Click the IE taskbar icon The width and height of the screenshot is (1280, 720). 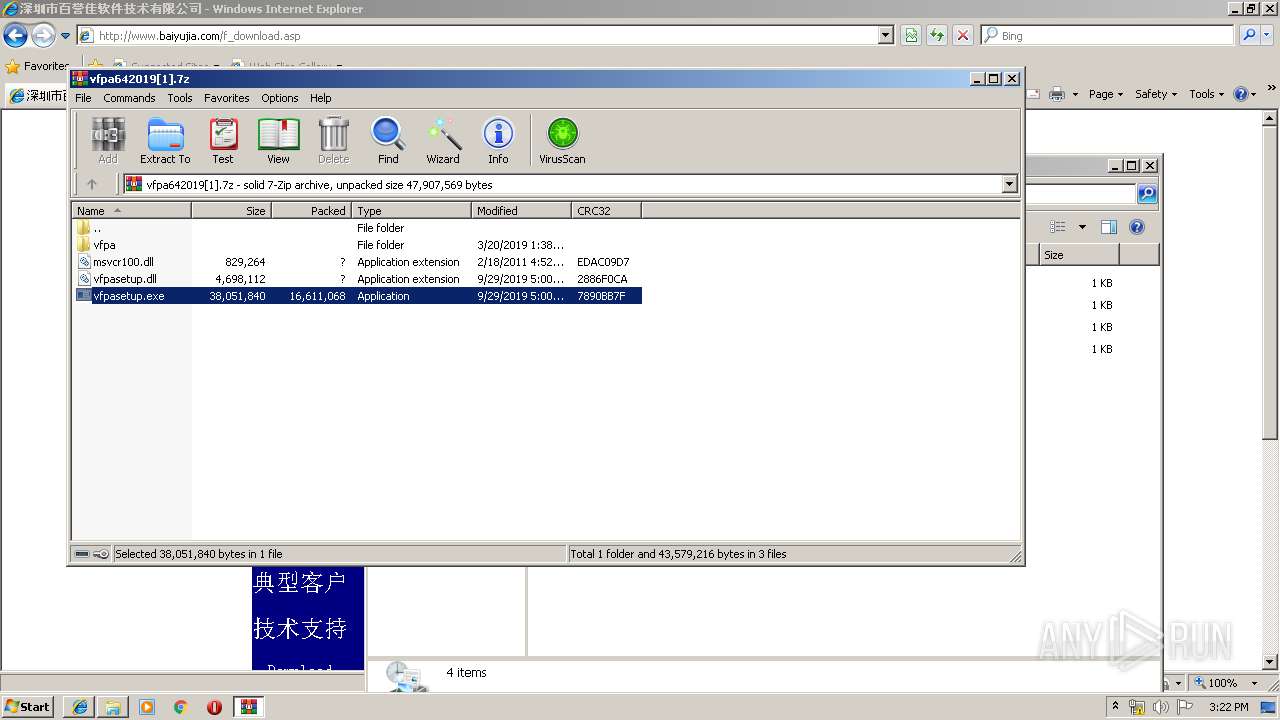[x=80, y=707]
